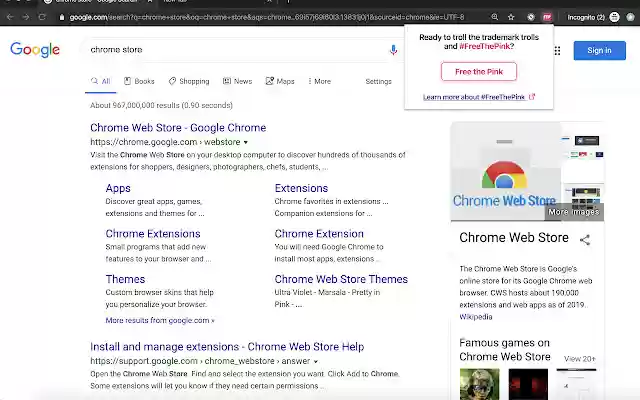Reload the page with refresh icon
The height and width of the screenshot is (400, 640).
point(42,17)
